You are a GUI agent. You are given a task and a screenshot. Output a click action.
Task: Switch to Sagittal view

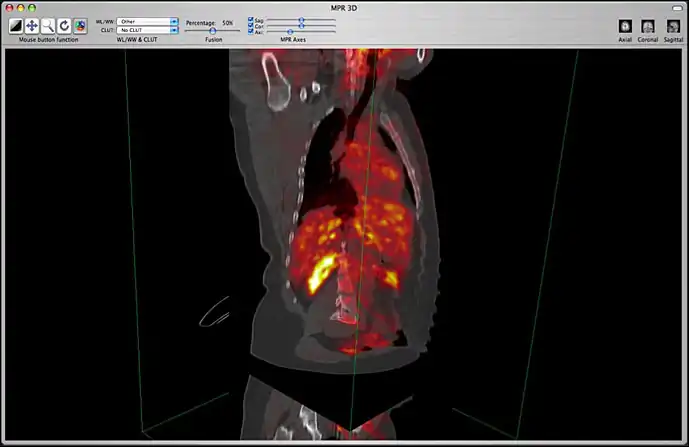[673, 26]
